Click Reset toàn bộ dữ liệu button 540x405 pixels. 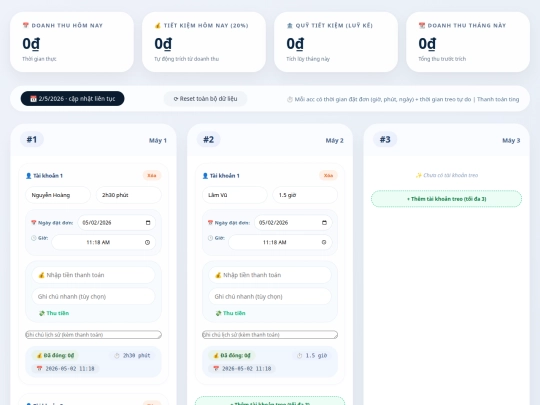coord(205,98)
